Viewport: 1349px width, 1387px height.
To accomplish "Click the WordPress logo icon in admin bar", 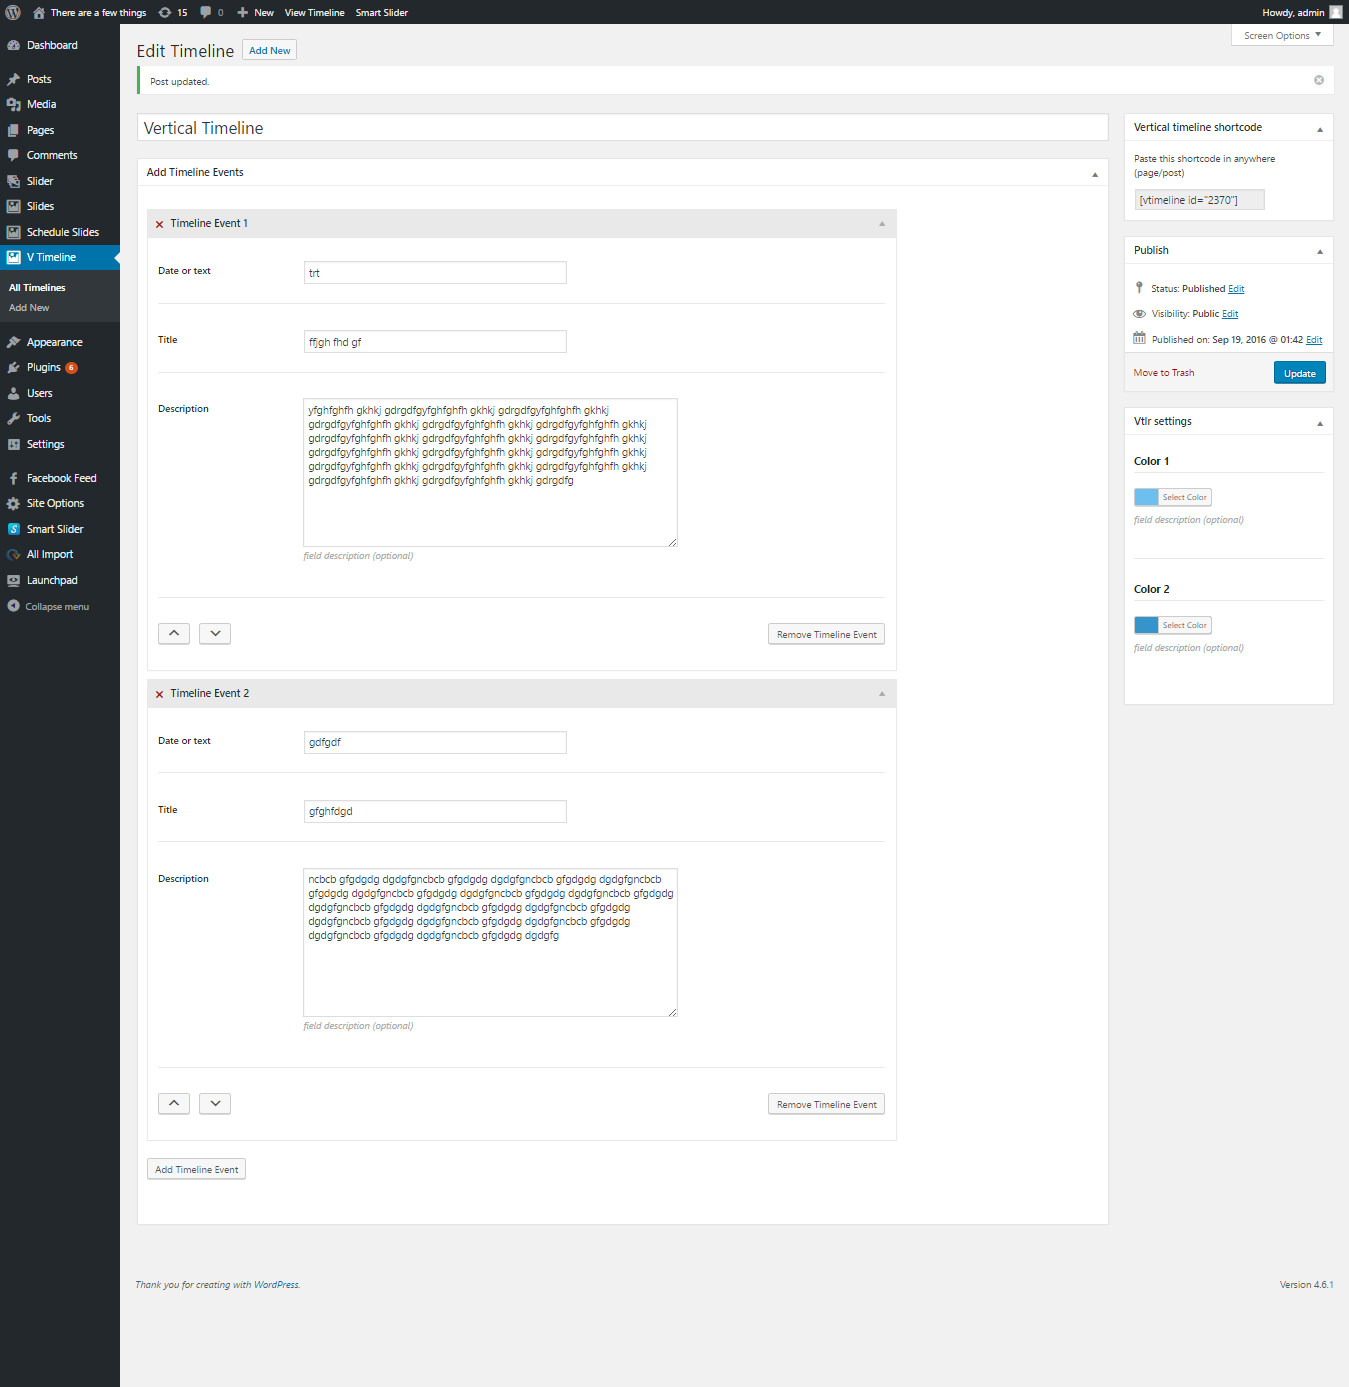I will point(13,12).
